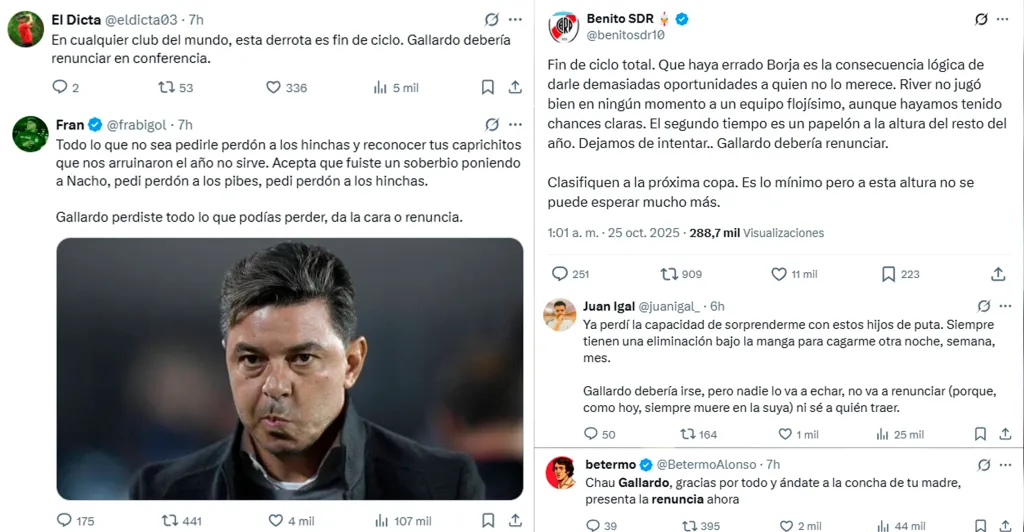This screenshot has width=1024, height=532.
Task: Share Benito SDR's tweet
Action: point(998,274)
